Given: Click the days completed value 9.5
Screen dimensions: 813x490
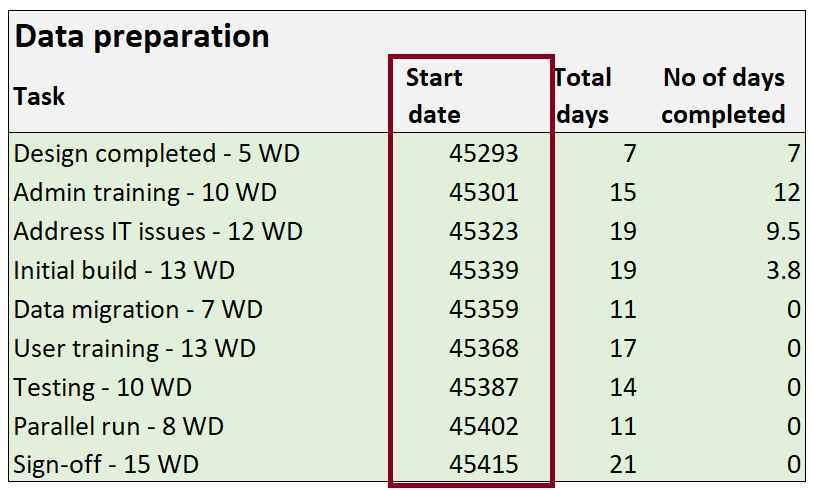Looking at the screenshot, I should pos(783,231).
